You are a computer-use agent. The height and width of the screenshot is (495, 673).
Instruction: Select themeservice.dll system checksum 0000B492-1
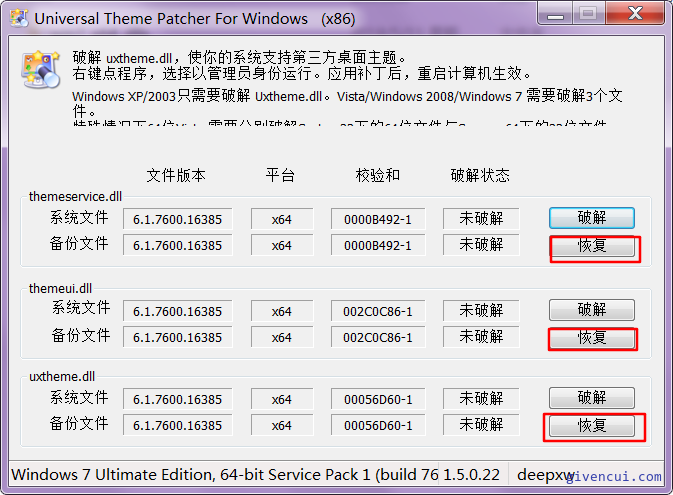[x=378, y=219]
